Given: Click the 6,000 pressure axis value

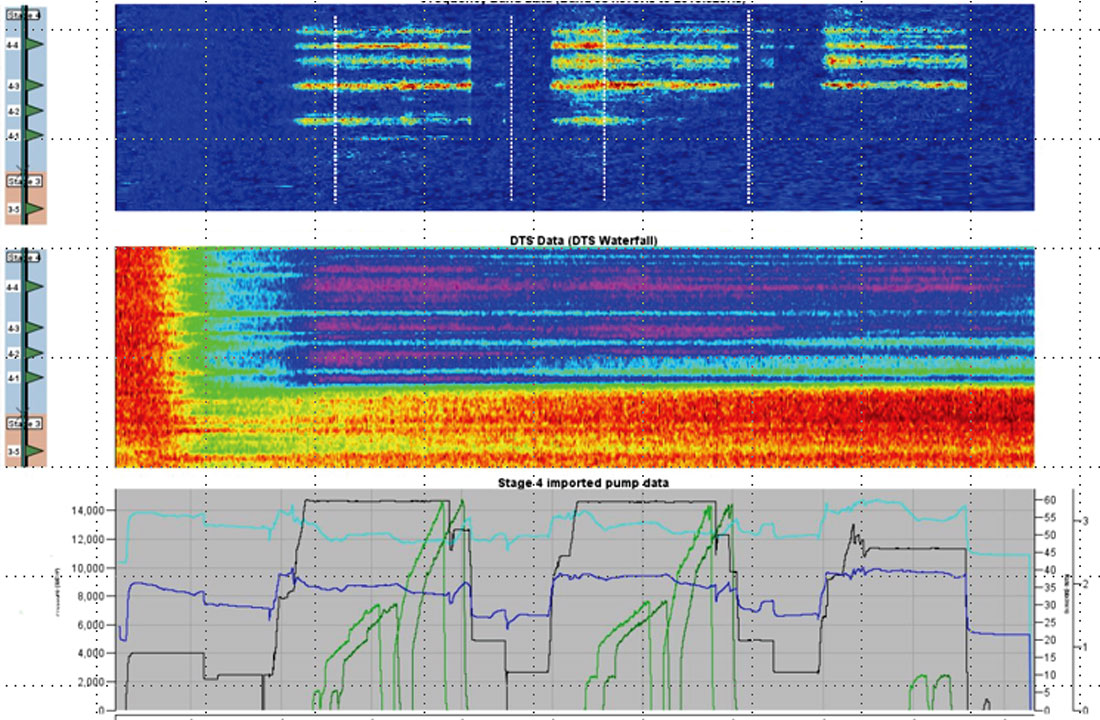Looking at the screenshot, I should click(x=90, y=625).
